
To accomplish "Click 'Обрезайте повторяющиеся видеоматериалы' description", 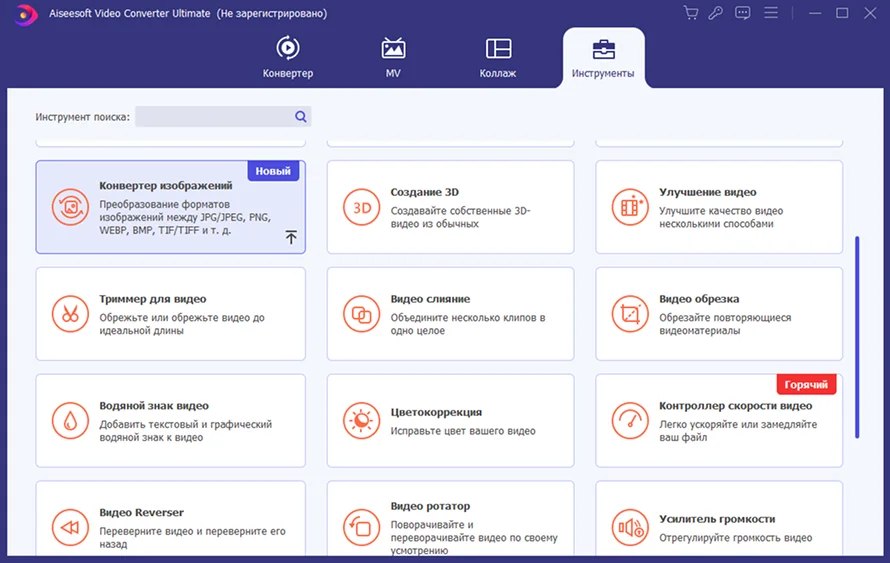I will coord(725,324).
